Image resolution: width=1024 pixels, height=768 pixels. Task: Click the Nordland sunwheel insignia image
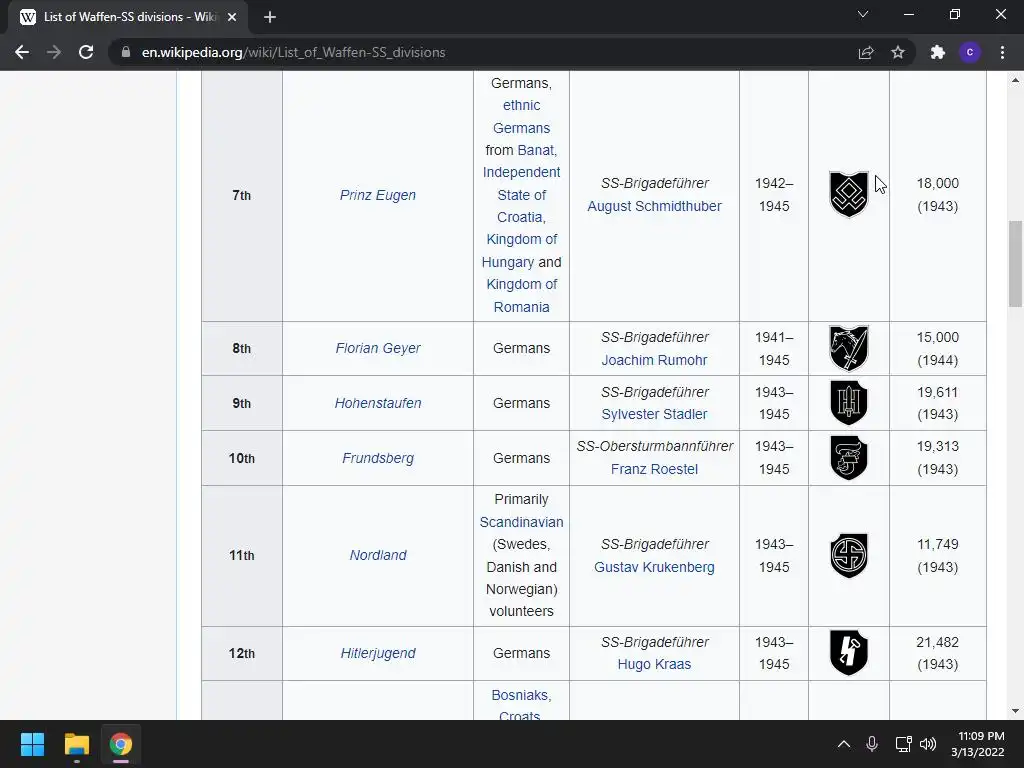pos(848,555)
